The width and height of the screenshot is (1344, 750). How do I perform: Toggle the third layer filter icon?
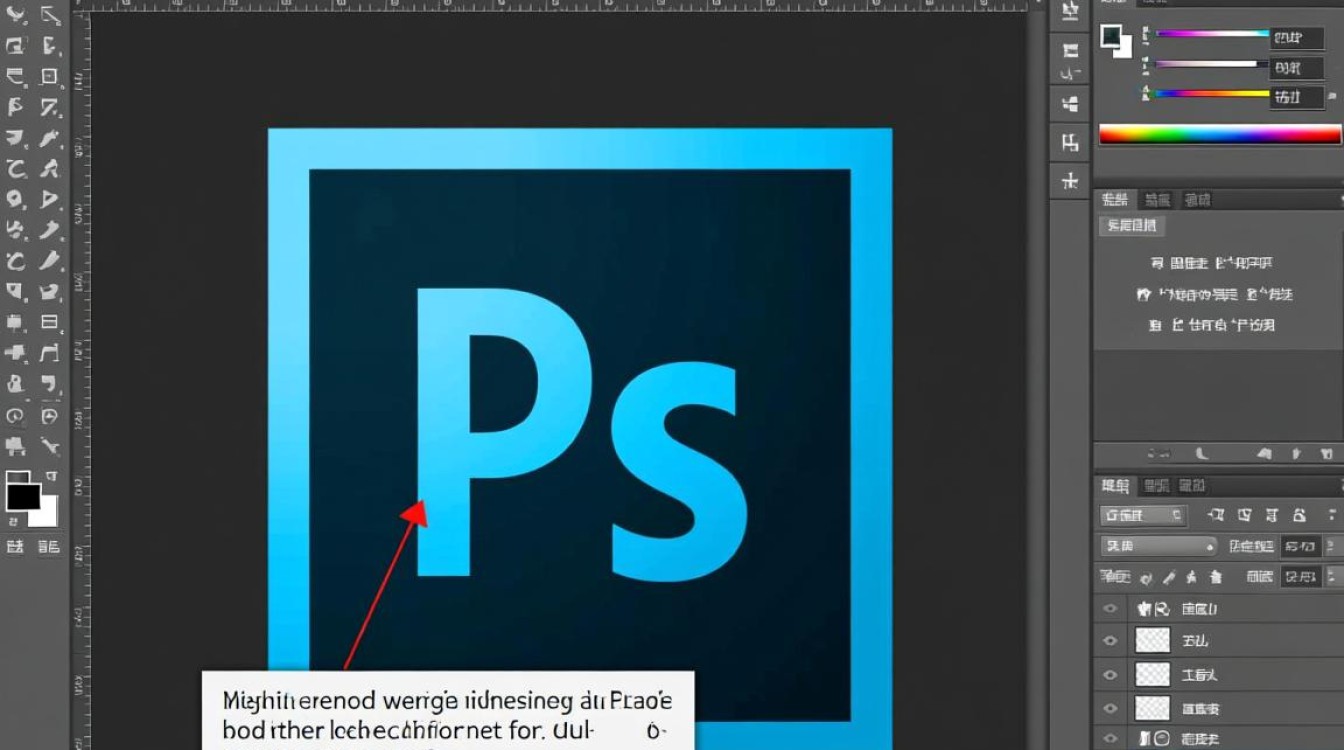click(1272, 516)
